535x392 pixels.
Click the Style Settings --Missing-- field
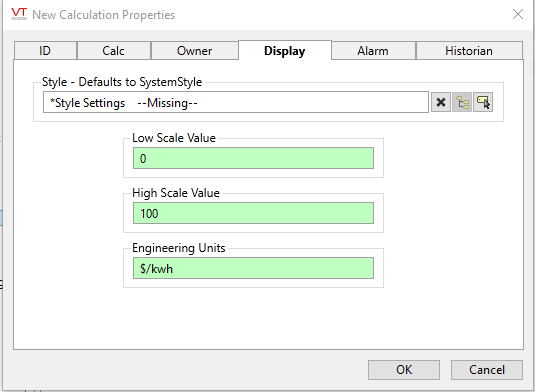coord(236,102)
